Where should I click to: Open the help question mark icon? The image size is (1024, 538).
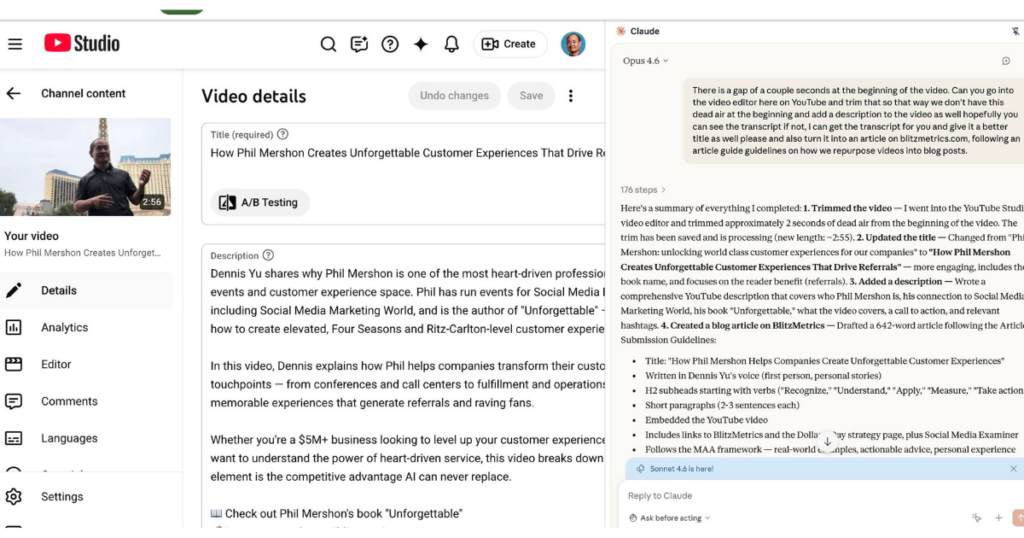coord(390,44)
